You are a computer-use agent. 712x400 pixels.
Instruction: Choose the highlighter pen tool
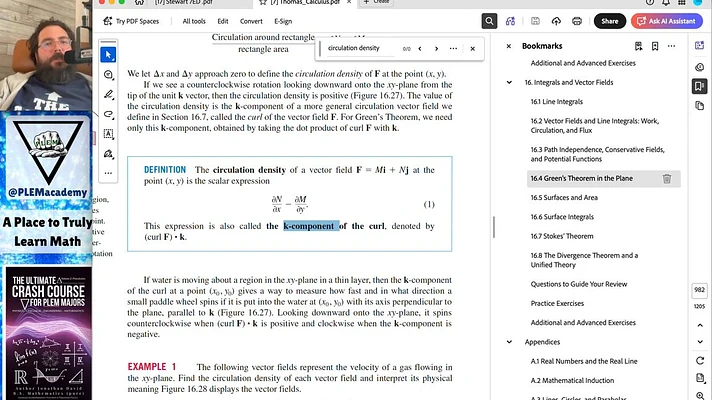(108, 94)
